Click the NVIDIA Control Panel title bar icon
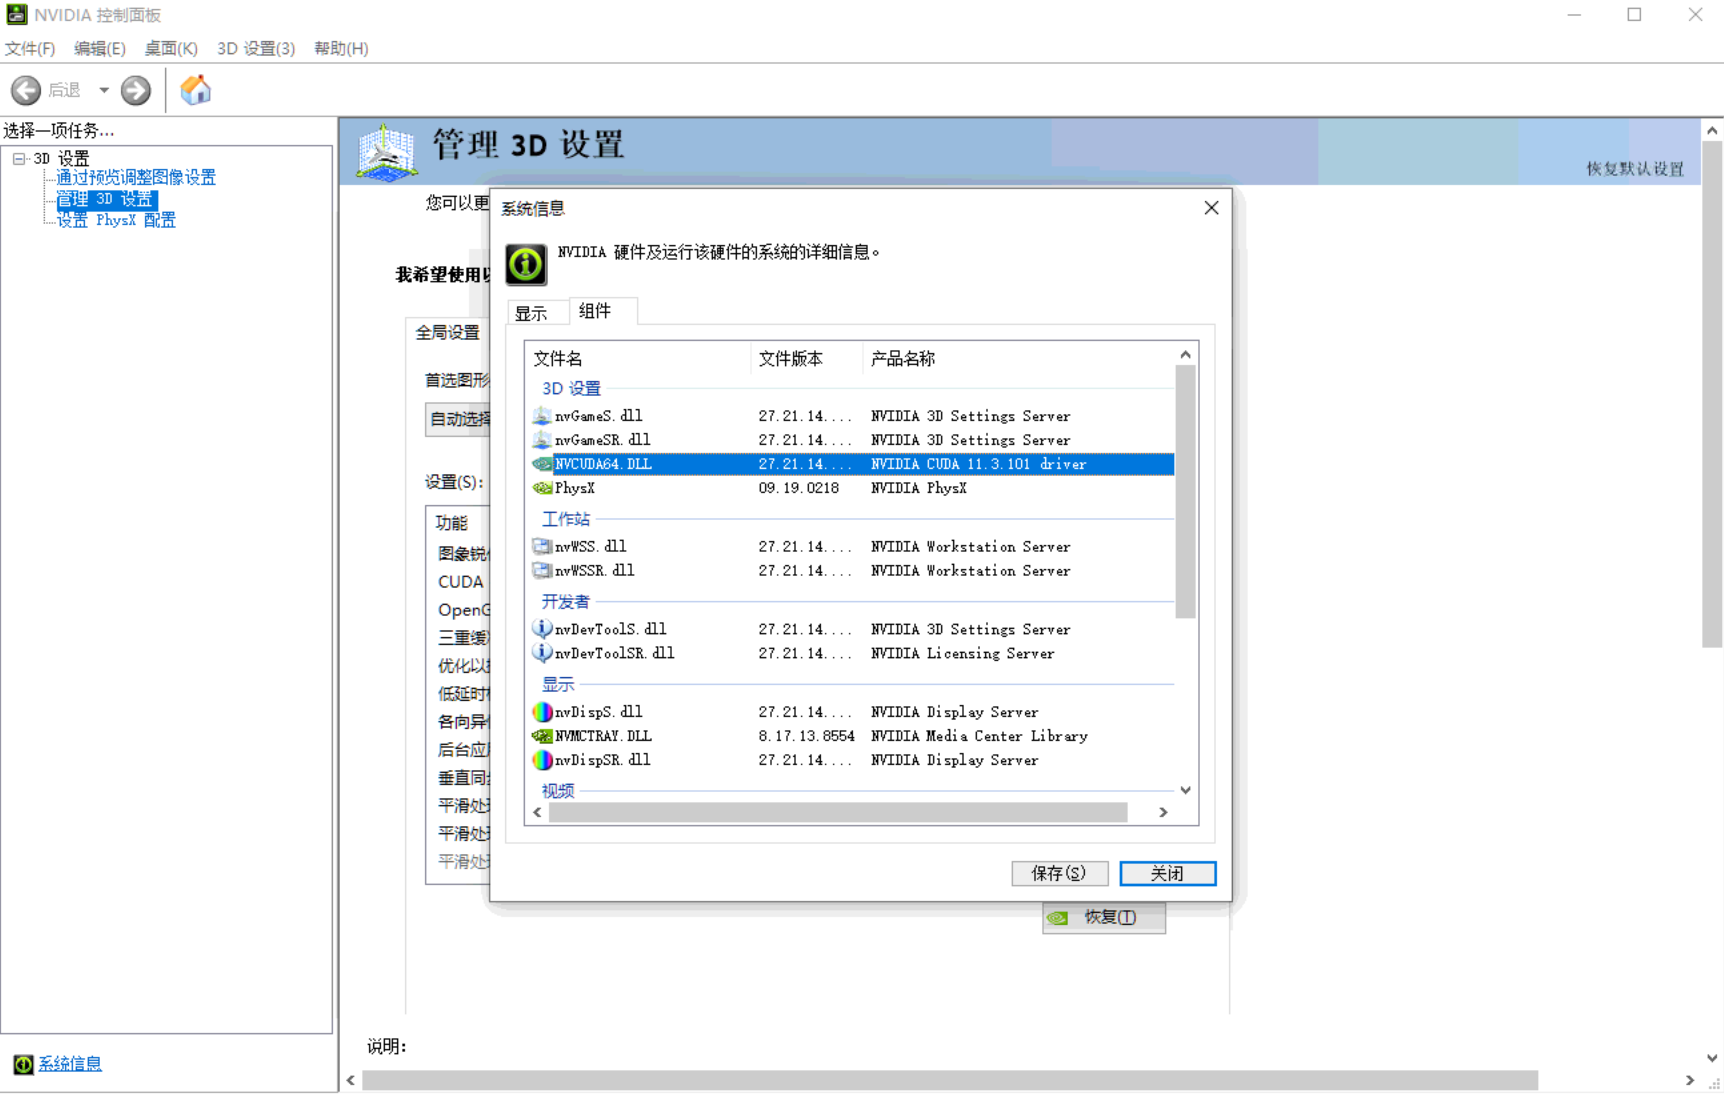Image resolution: width=1724 pixels, height=1094 pixels. (17, 15)
